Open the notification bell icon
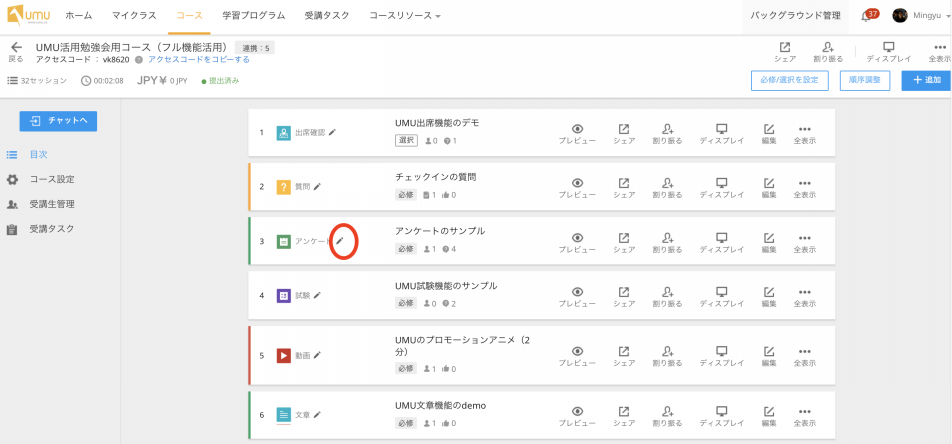 coord(866,16)
